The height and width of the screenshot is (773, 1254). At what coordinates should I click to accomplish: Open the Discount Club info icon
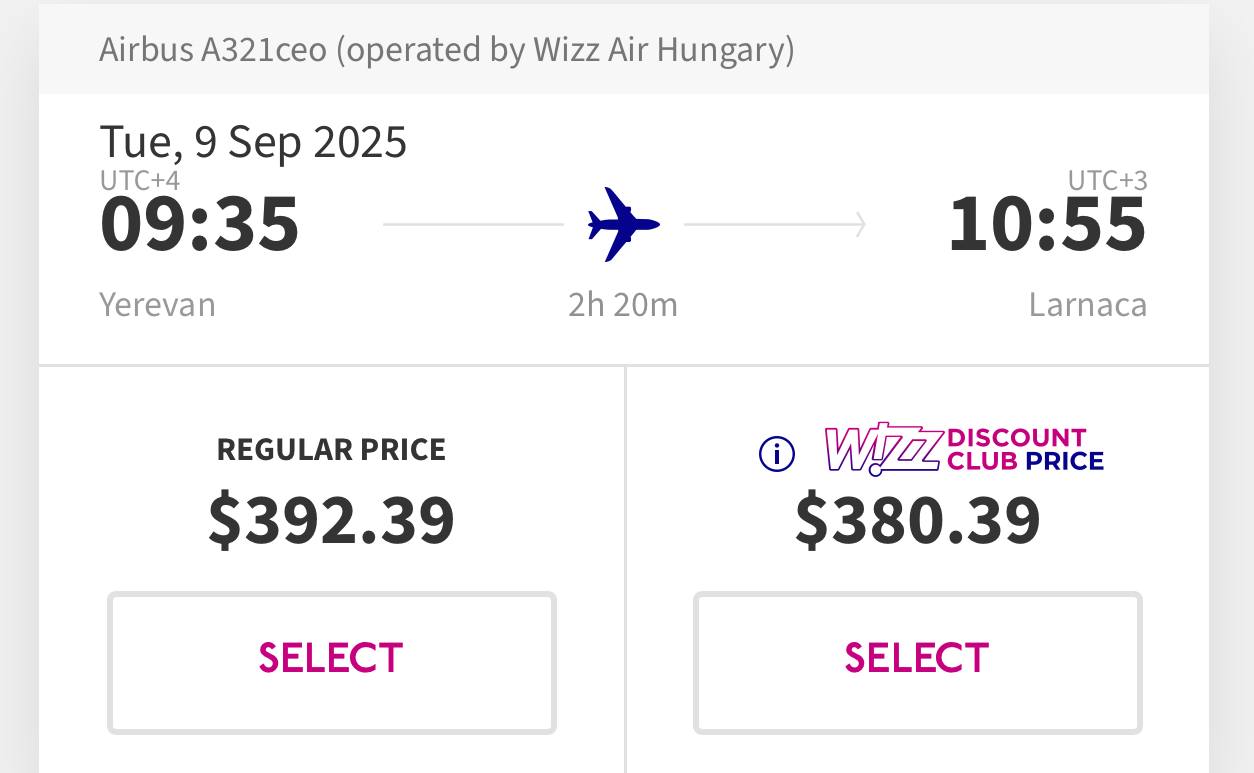[x=777, y=454]
